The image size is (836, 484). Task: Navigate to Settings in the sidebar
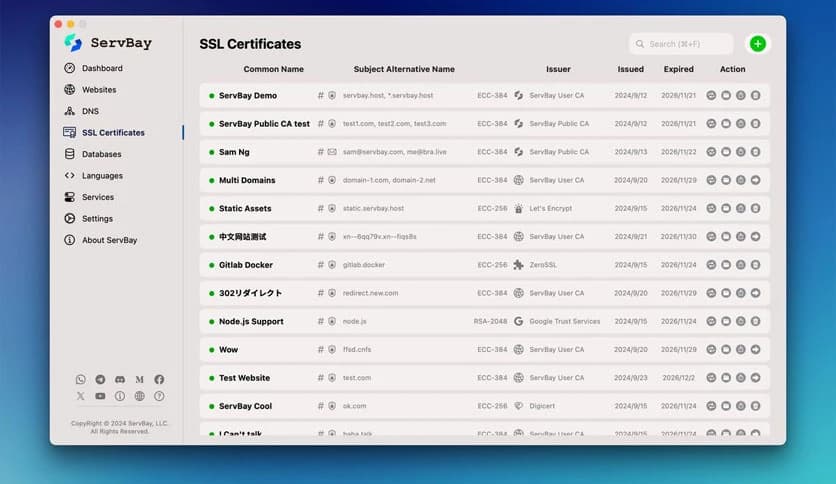97,218
